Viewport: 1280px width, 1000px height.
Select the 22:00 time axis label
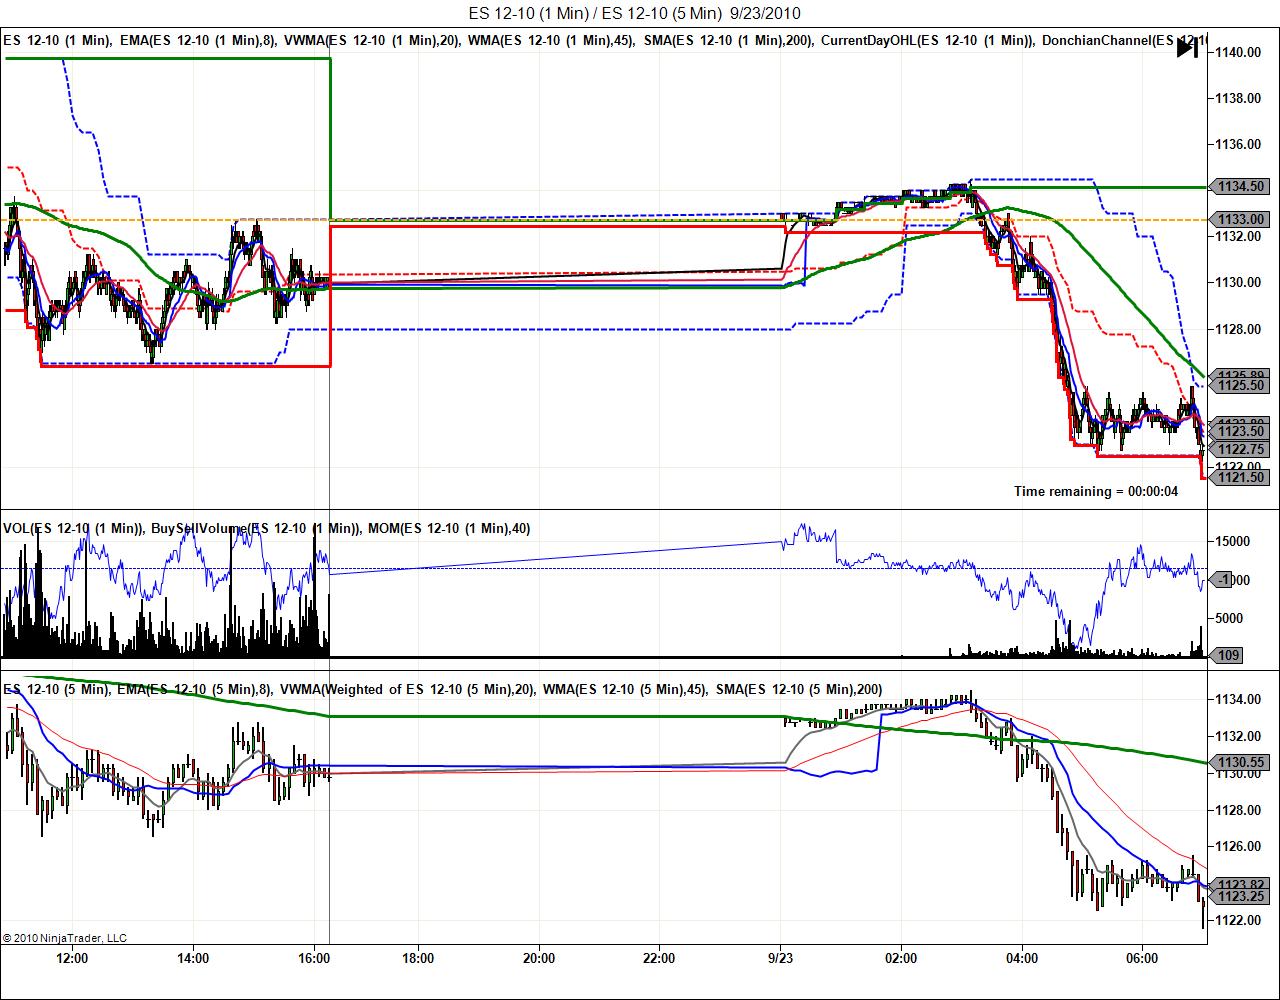click(x=660, y=958)
